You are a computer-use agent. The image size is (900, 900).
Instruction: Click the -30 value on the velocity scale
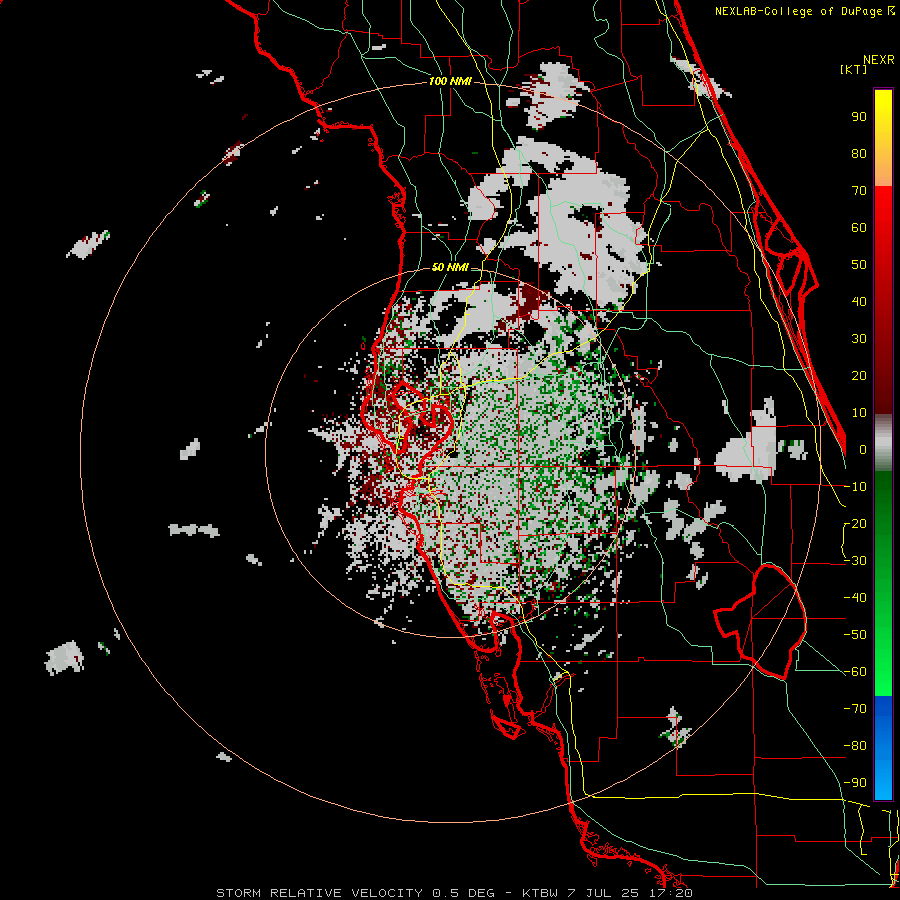tap(855, 561)
